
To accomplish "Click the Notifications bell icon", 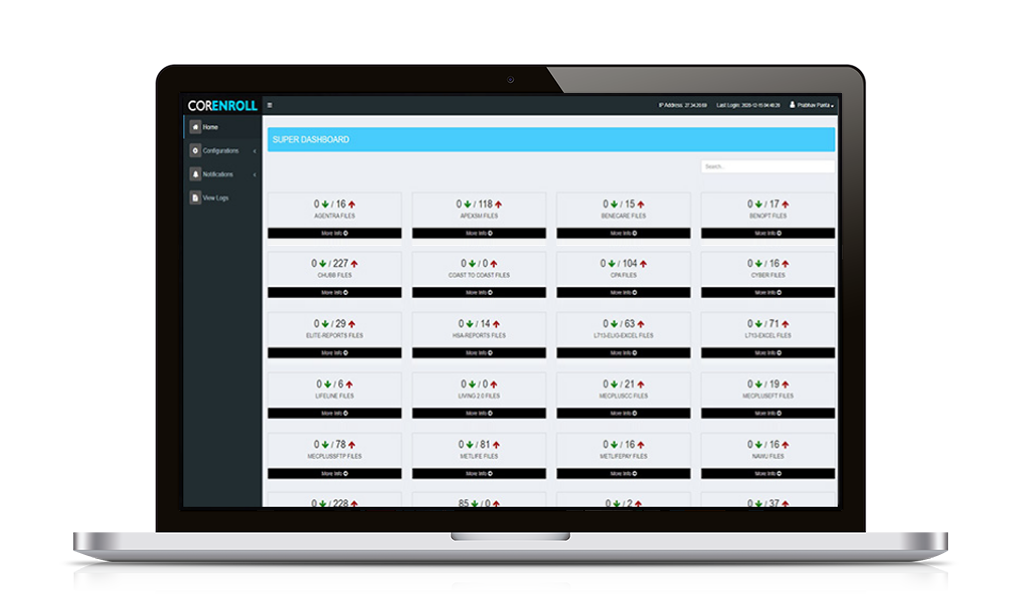I will click(x=195, y=174).
